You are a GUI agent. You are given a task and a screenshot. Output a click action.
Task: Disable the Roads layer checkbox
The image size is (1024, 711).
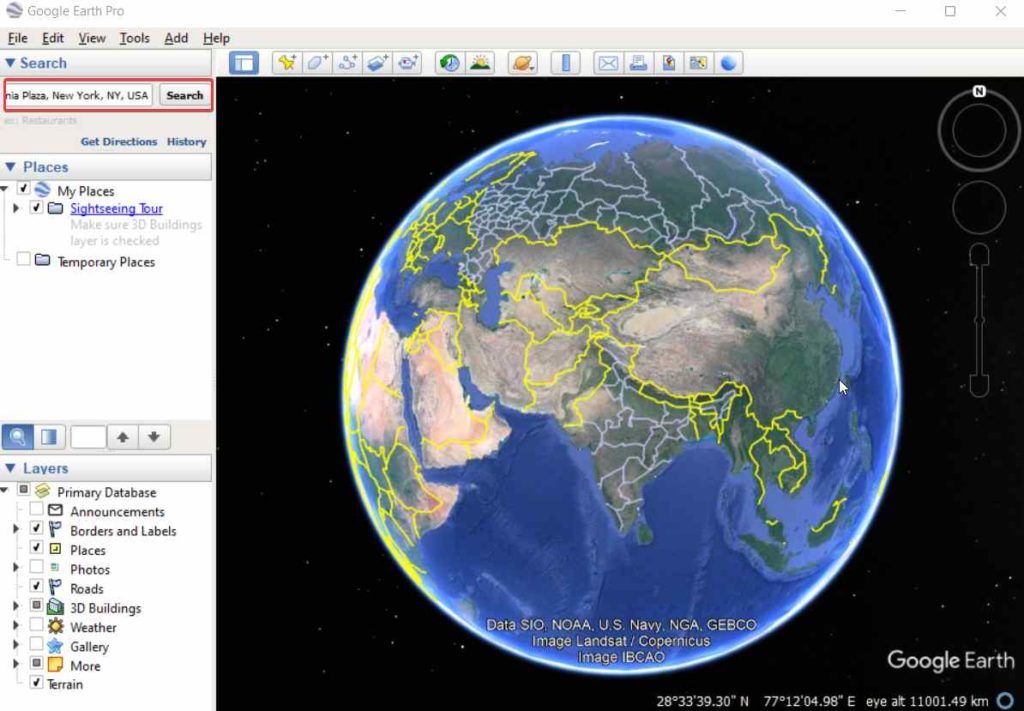pos(37,586)
